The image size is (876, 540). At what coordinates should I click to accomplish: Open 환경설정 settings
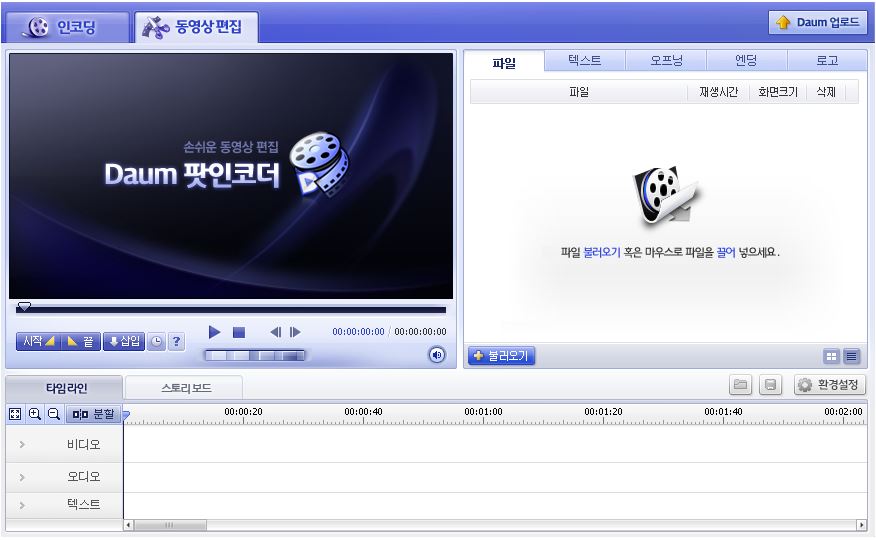pyautogui.click(x=830, y=385)
